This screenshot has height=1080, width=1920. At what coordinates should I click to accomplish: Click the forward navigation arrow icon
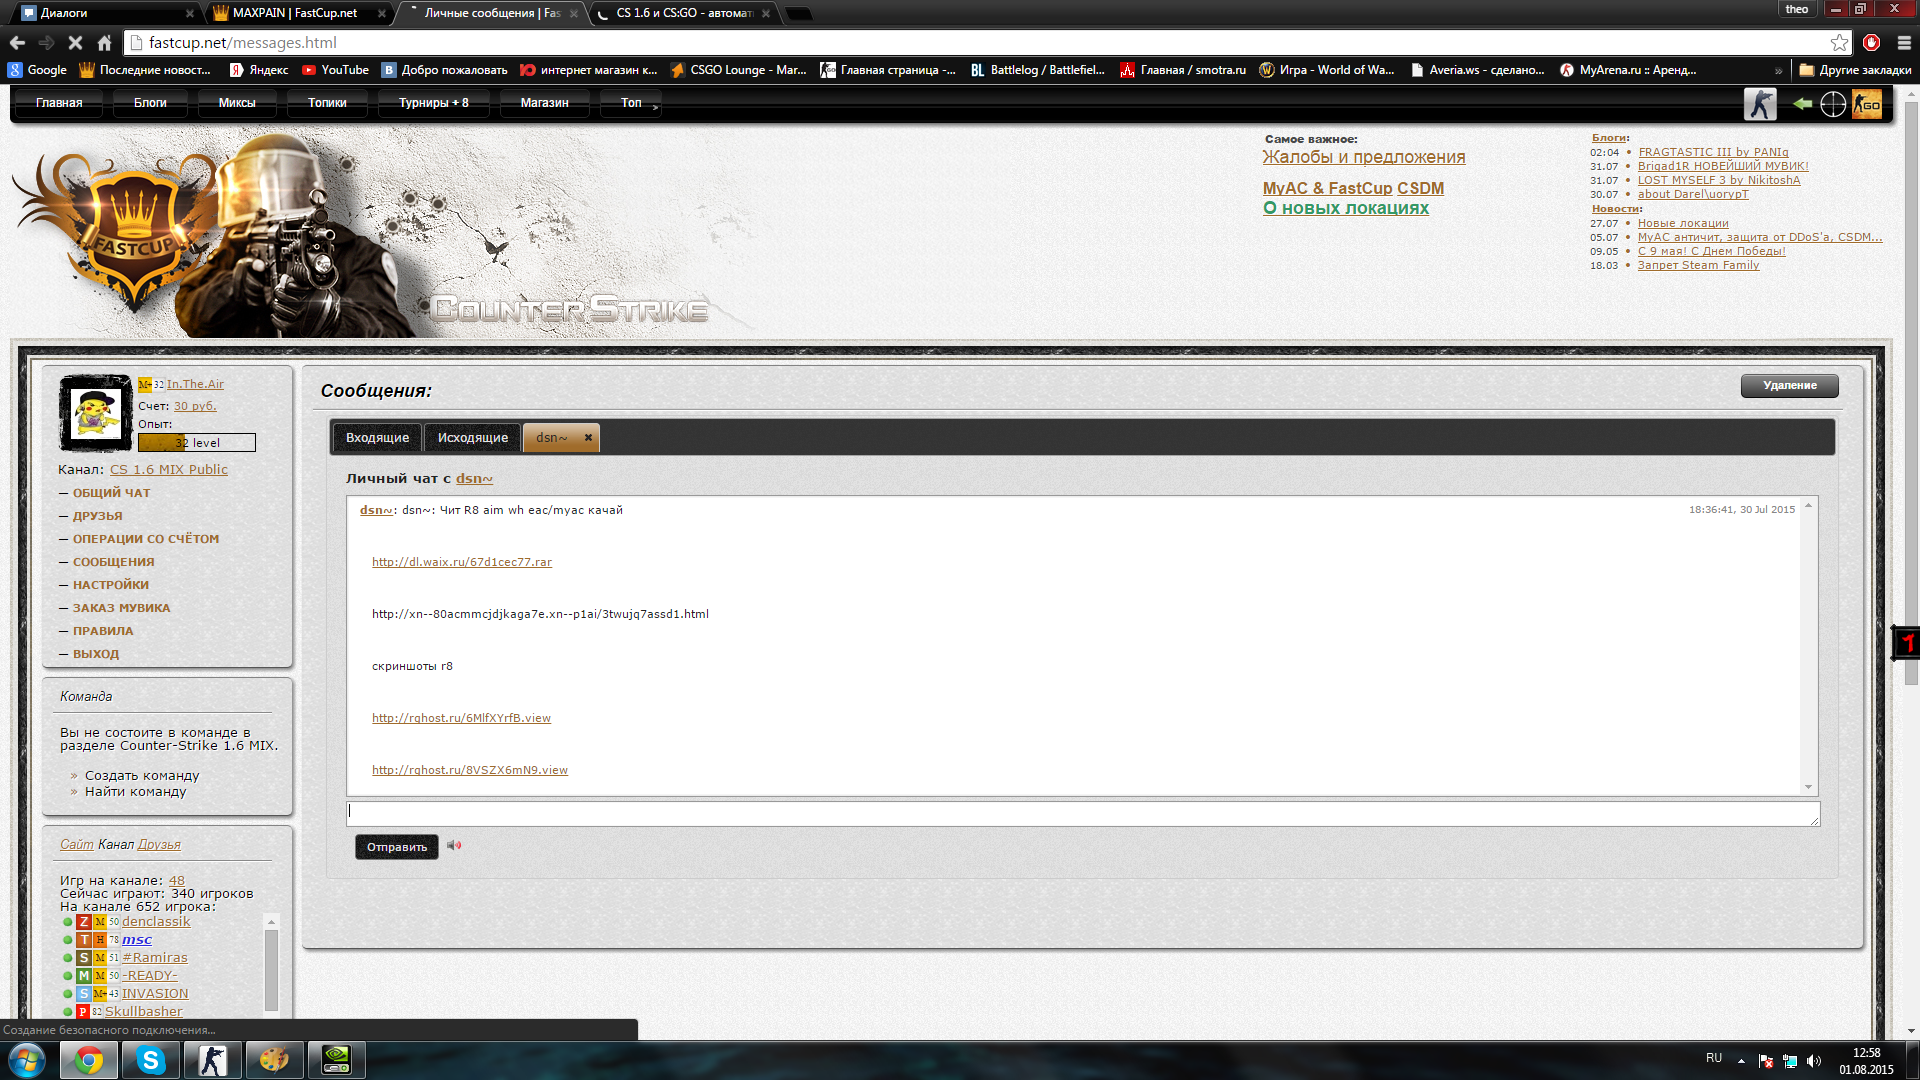(x=46, y=42)
